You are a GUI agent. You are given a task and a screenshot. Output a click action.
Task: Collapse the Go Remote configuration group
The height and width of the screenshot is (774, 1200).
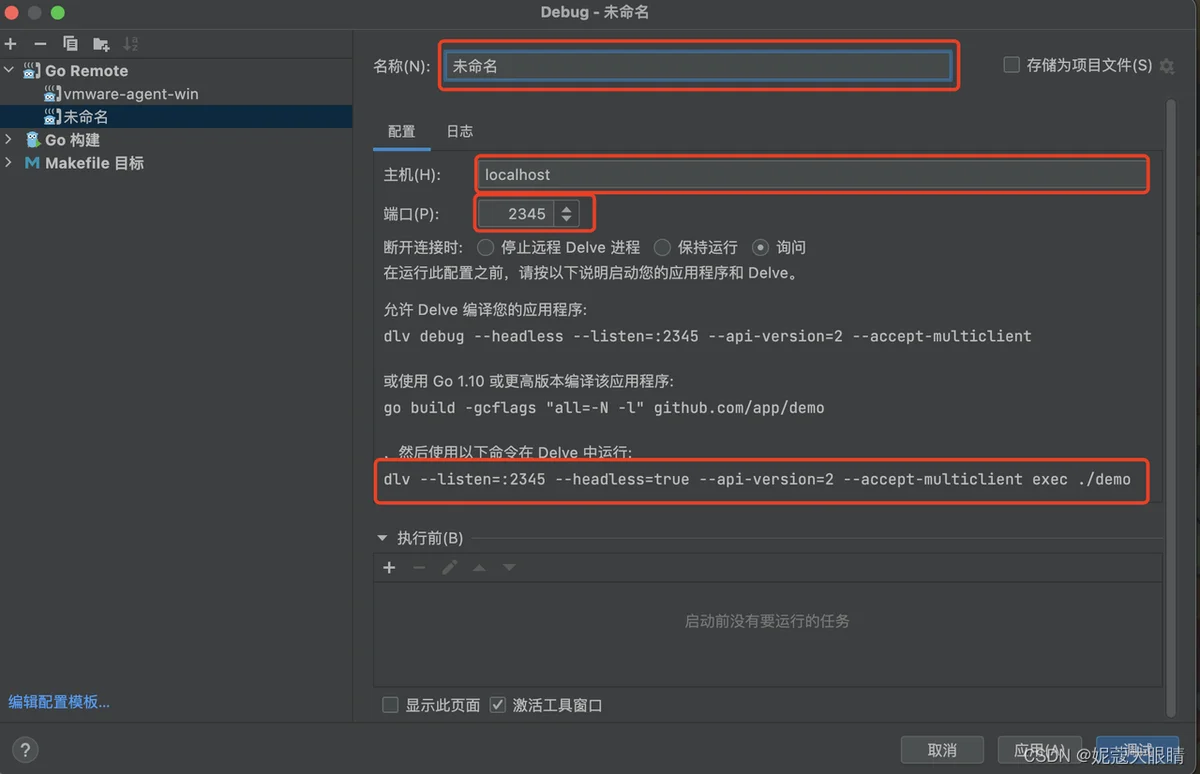click(8, 70)
